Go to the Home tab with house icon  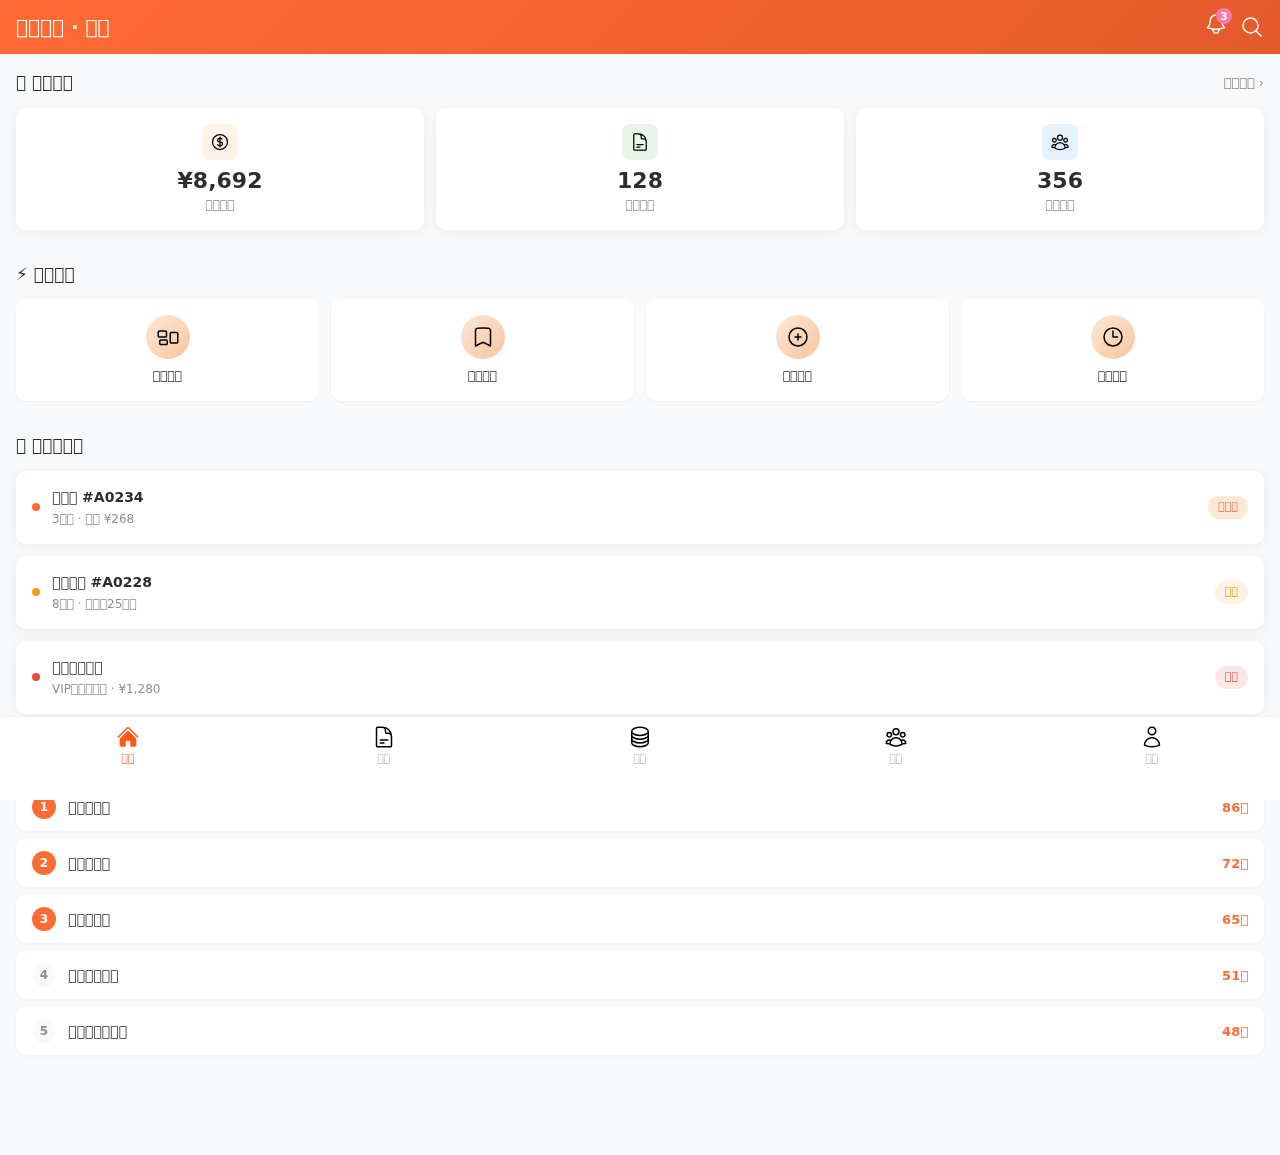tap(128, 745)
